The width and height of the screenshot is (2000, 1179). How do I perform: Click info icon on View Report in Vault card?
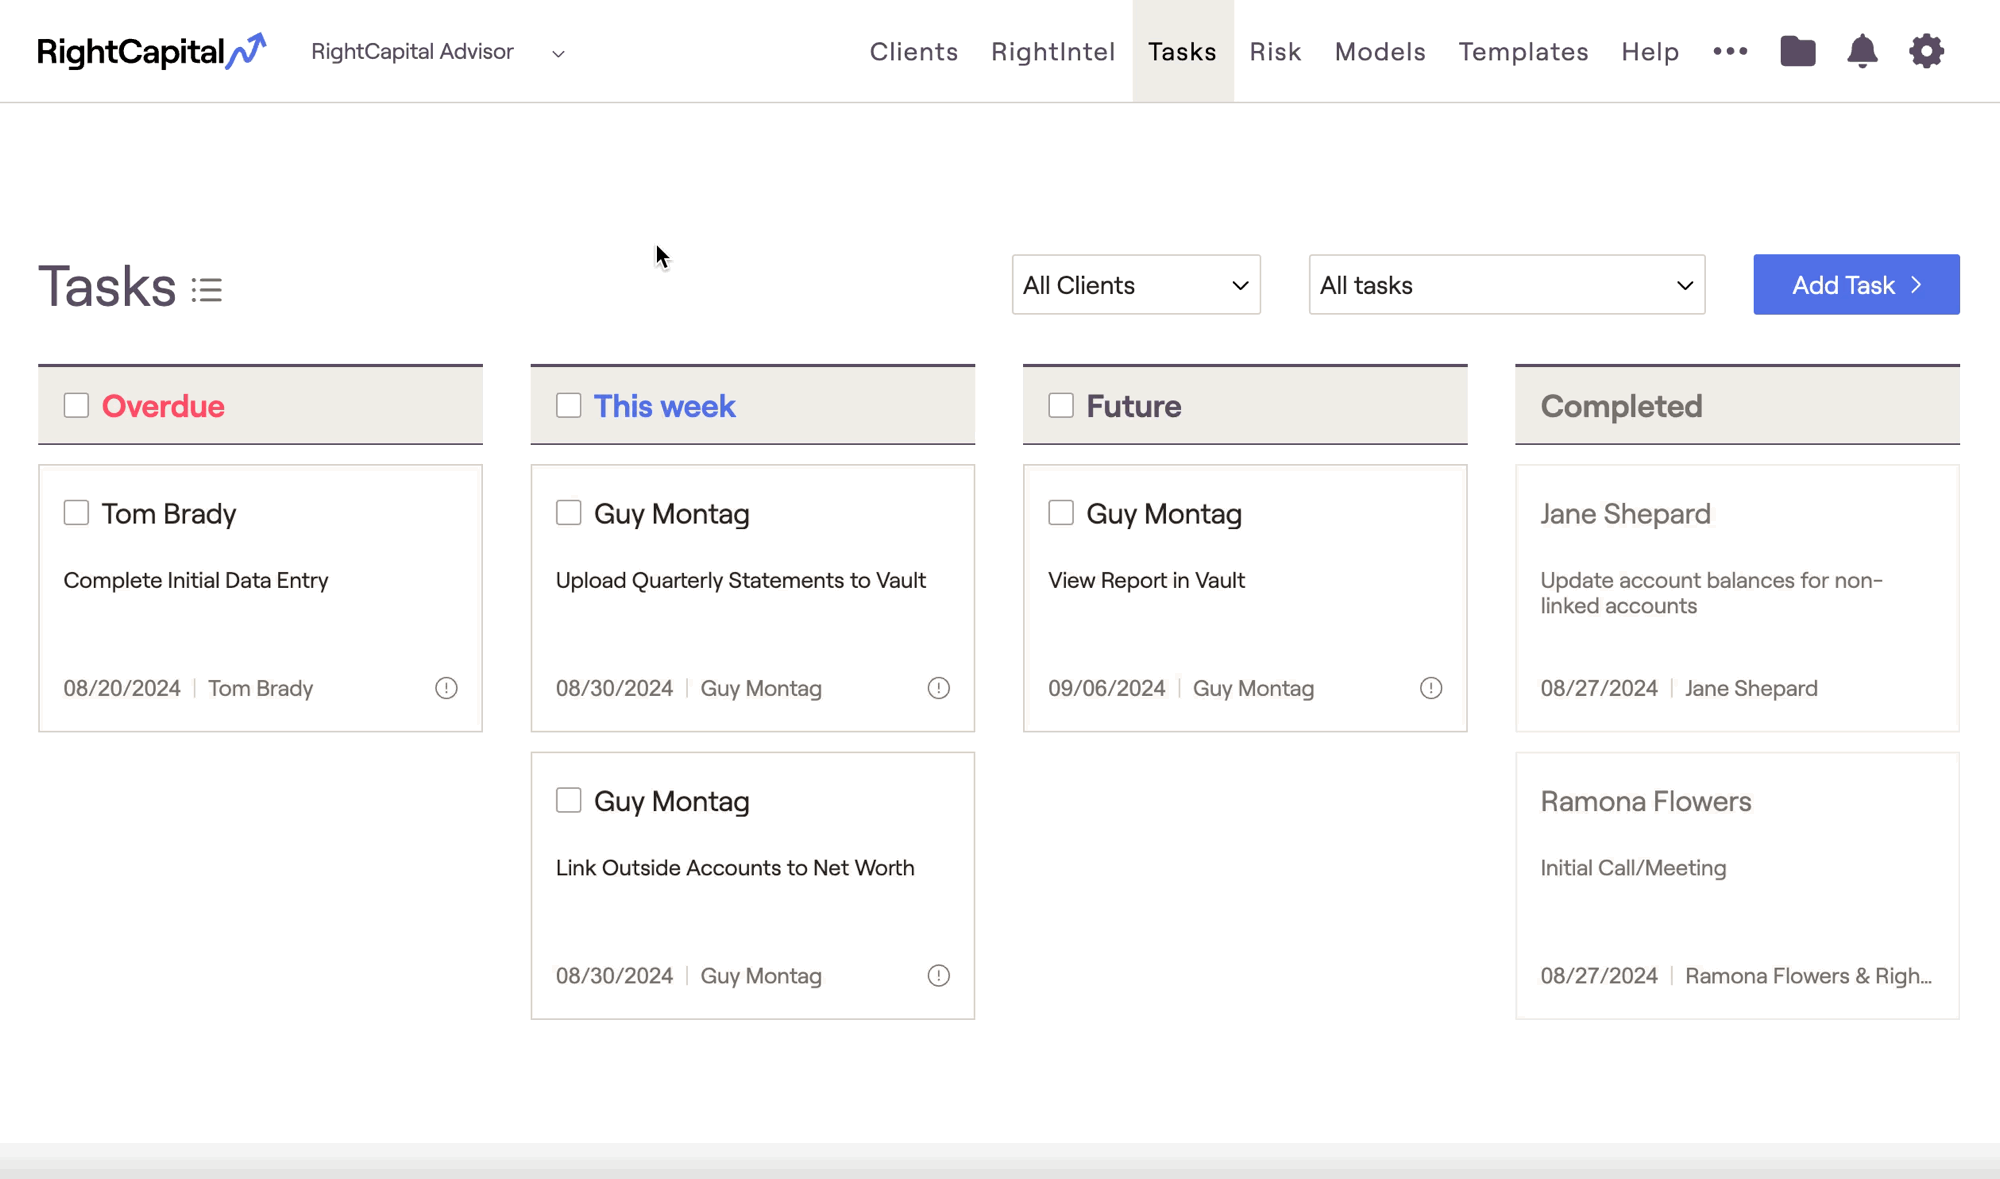pos(1431,688)
